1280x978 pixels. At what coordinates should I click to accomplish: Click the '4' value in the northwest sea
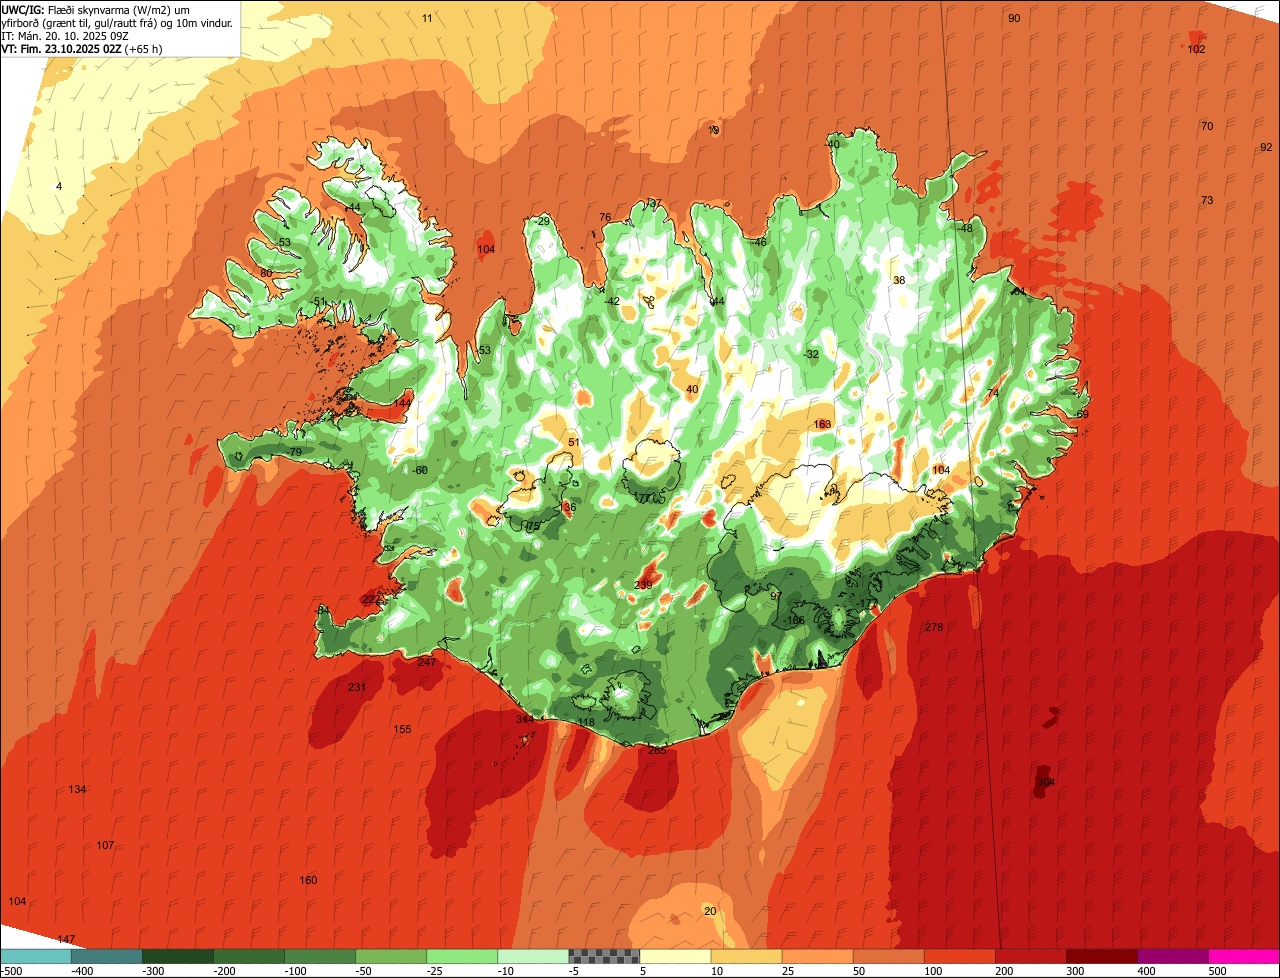pyautogui.click(x=59, y=187)
